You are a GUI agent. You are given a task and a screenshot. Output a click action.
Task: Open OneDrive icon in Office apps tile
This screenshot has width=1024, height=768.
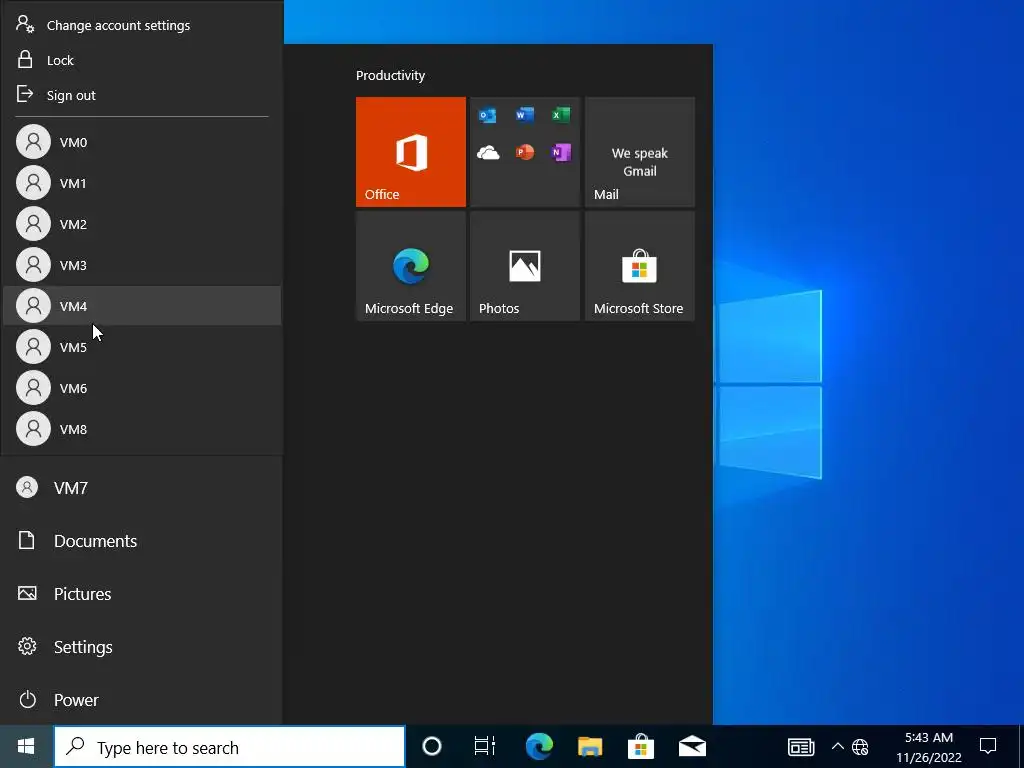click(x=488, y=153)
